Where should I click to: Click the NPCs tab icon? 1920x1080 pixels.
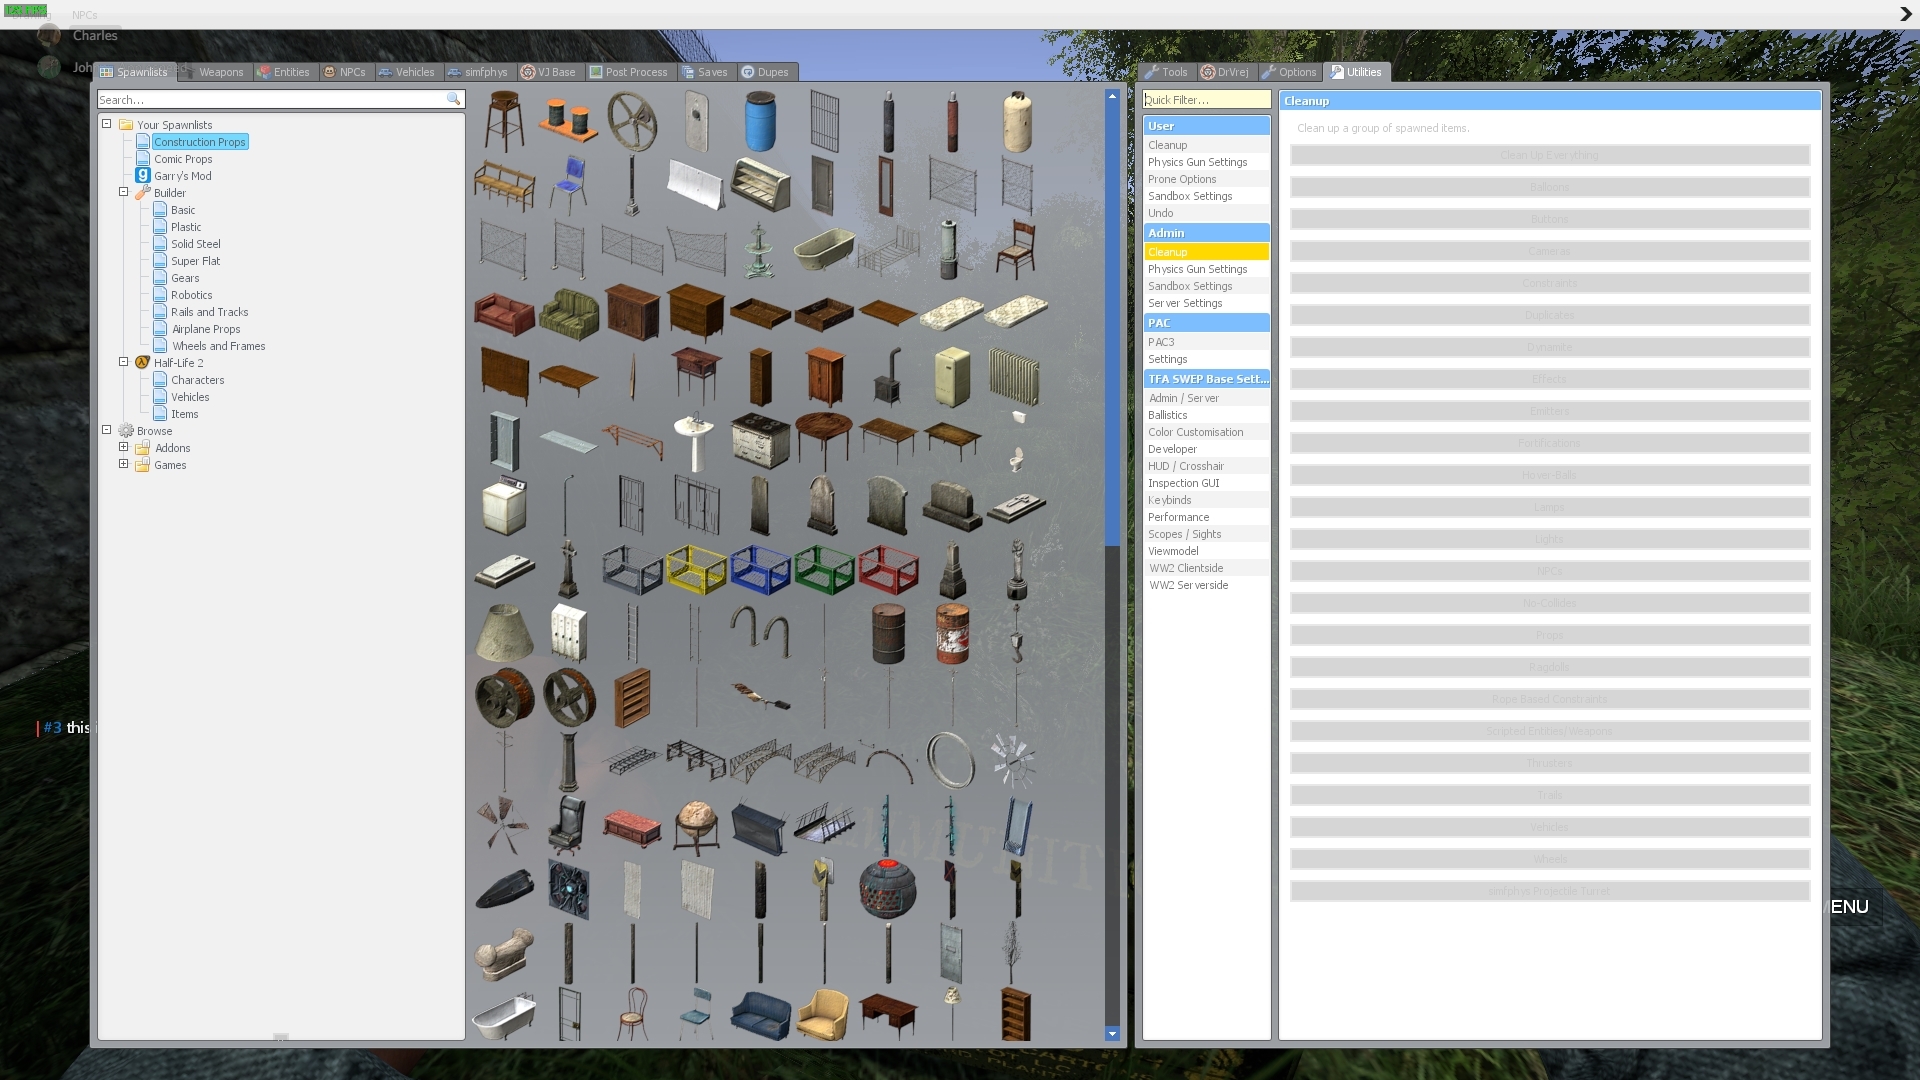pyautogui.click(x=330, y=72)
